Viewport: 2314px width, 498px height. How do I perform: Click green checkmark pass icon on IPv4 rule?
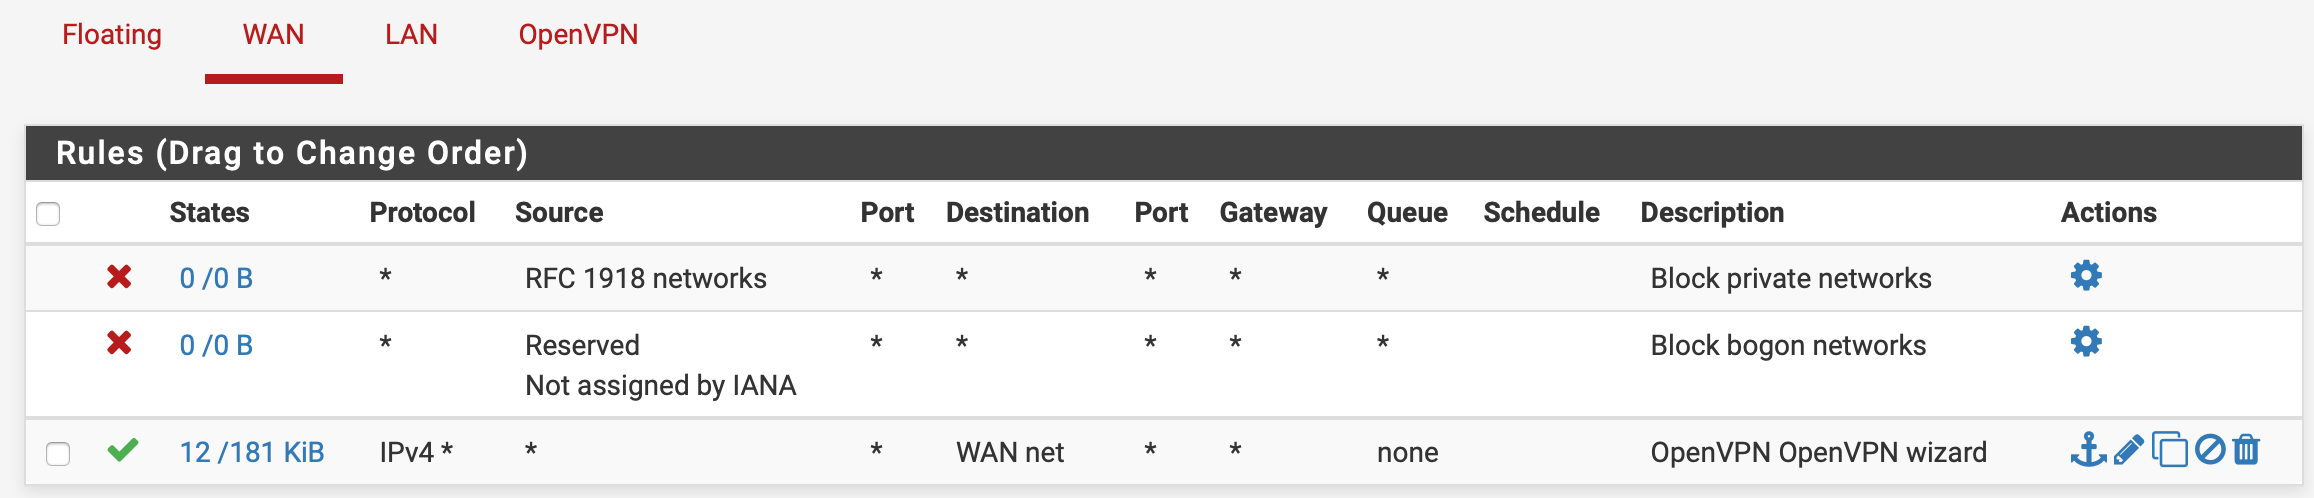tap(122, 451)
